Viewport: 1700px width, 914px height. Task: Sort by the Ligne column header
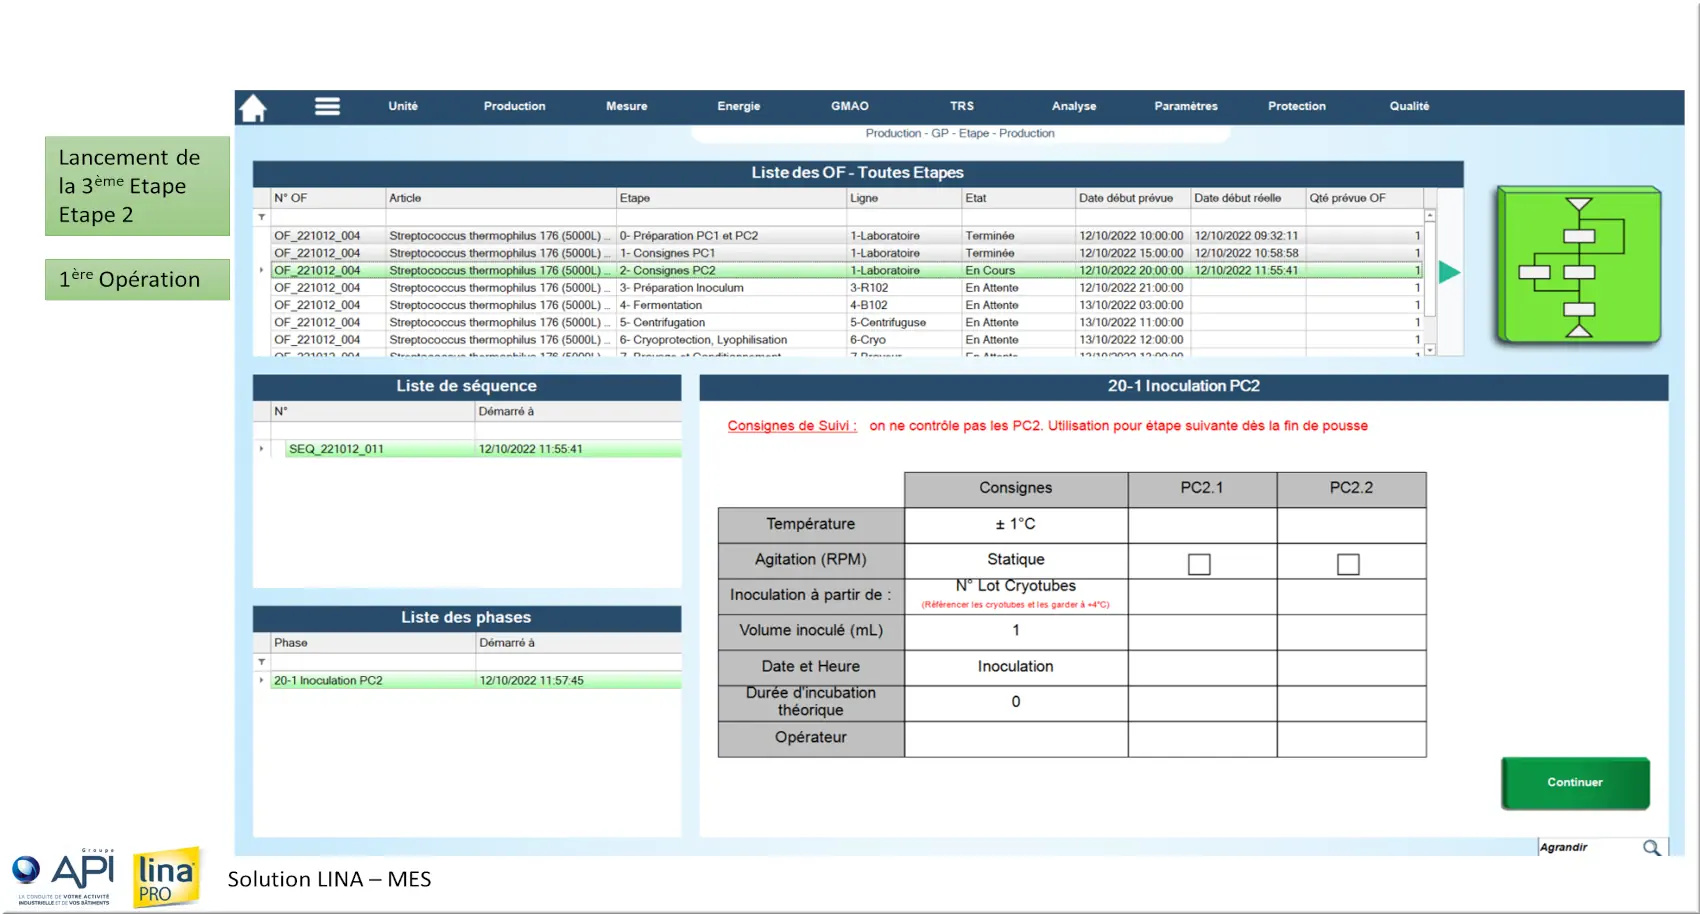tap(904, 198)
